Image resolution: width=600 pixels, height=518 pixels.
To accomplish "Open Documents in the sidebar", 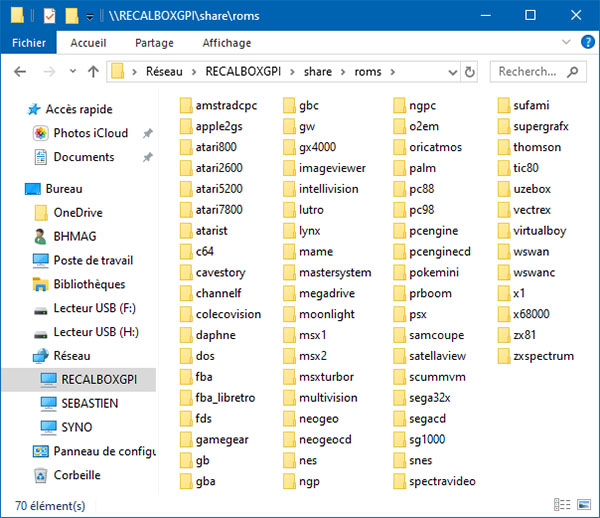I will pos(83,157).
